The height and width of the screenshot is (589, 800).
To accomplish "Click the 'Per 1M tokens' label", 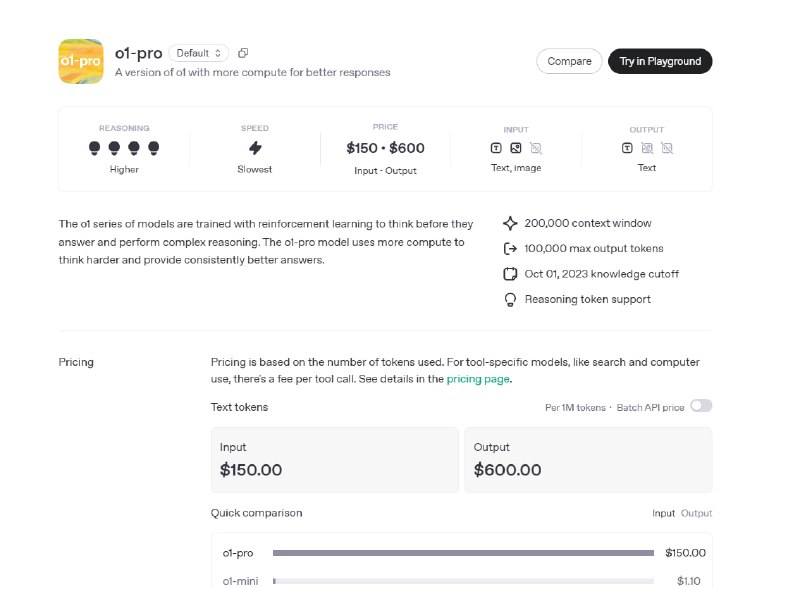I will 575,408.
